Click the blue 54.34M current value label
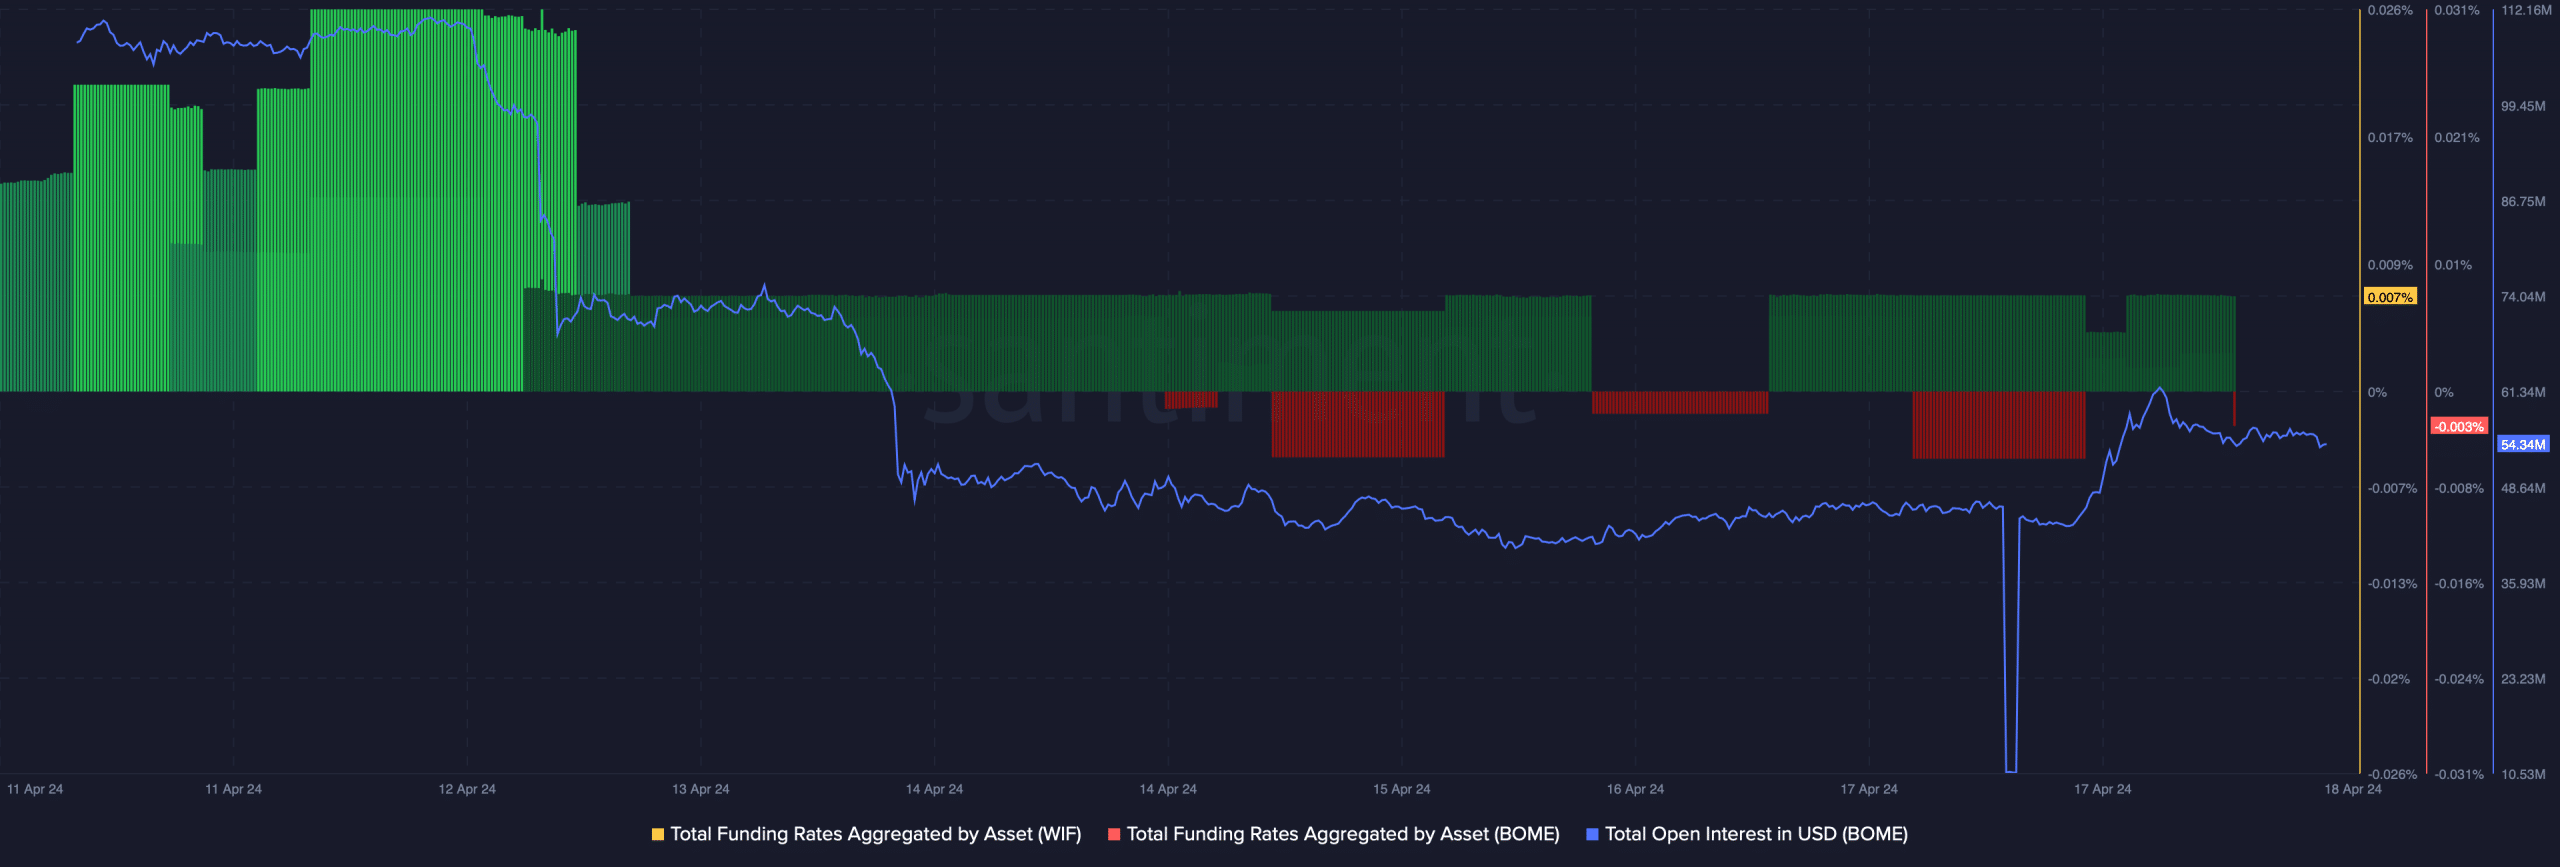Screen dimensions: 2560x867 pos(2523,444)
